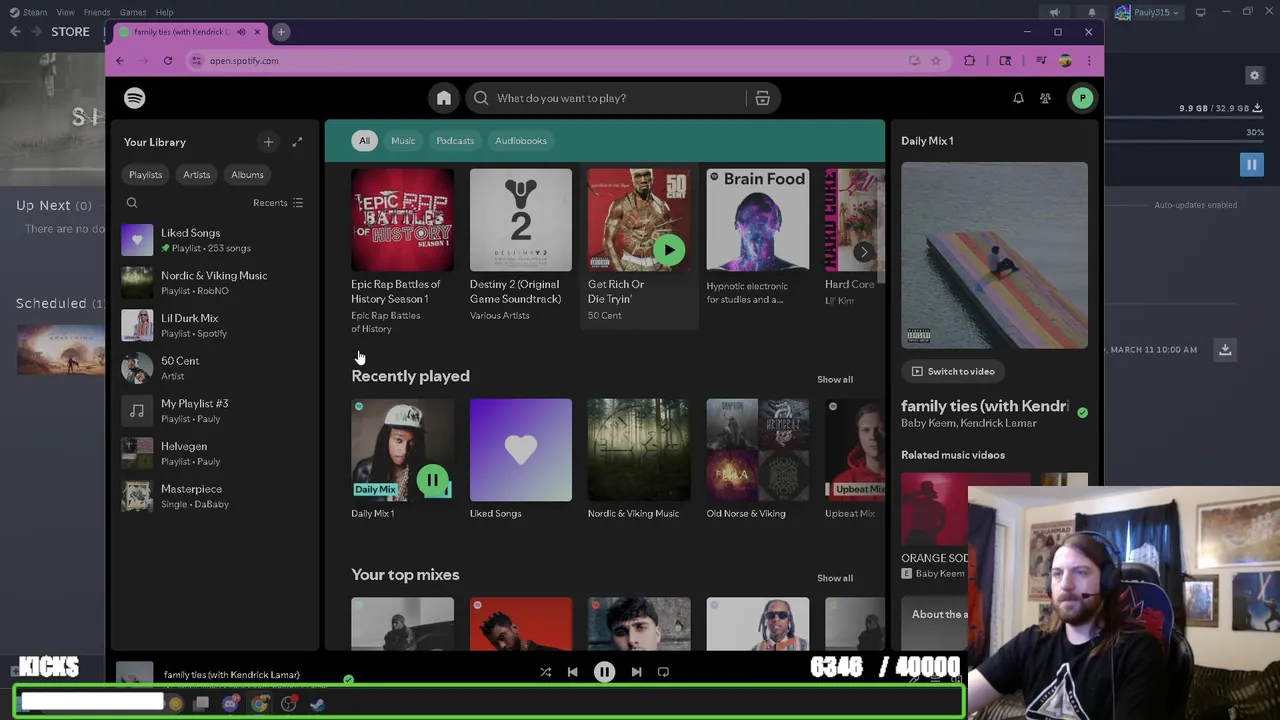Select the Podcasts filter chip
Viewport: 1280px width, 720px height.
[455, 141]
